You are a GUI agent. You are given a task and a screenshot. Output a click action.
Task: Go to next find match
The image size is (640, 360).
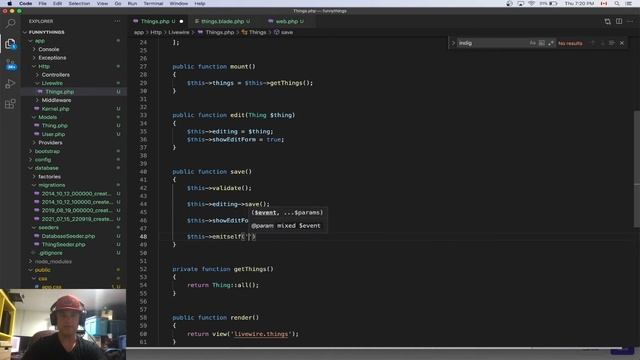(x=602, y=43)
